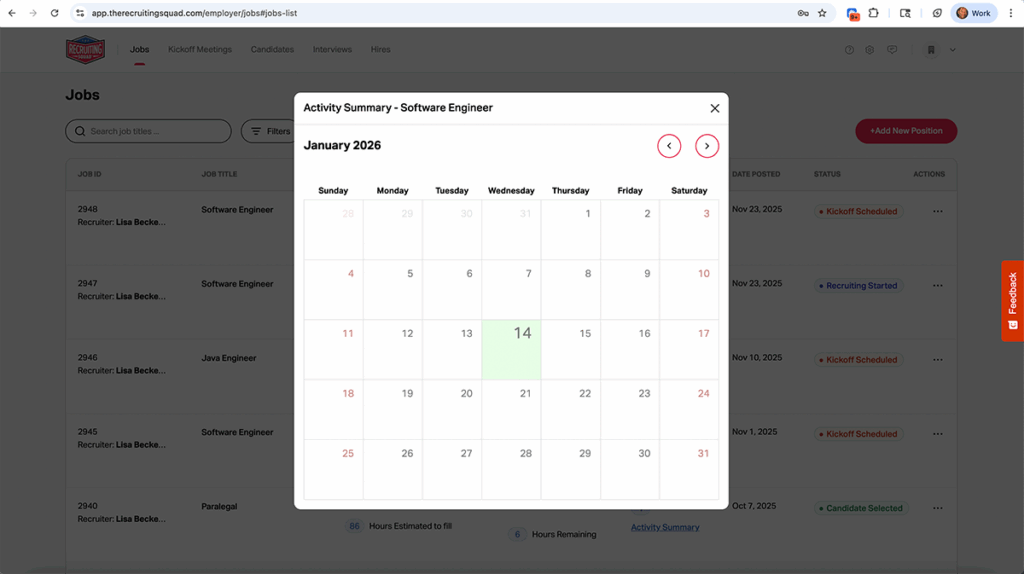Select January 1 in the calendar
The height and width of the screenshot is (574, 1024).
[570, 230]
